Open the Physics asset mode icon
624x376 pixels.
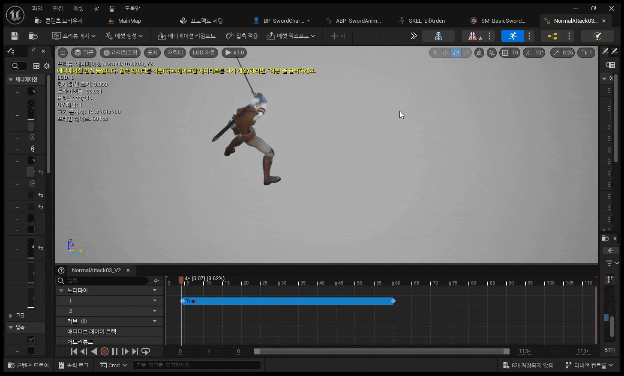tap(597, 36)
